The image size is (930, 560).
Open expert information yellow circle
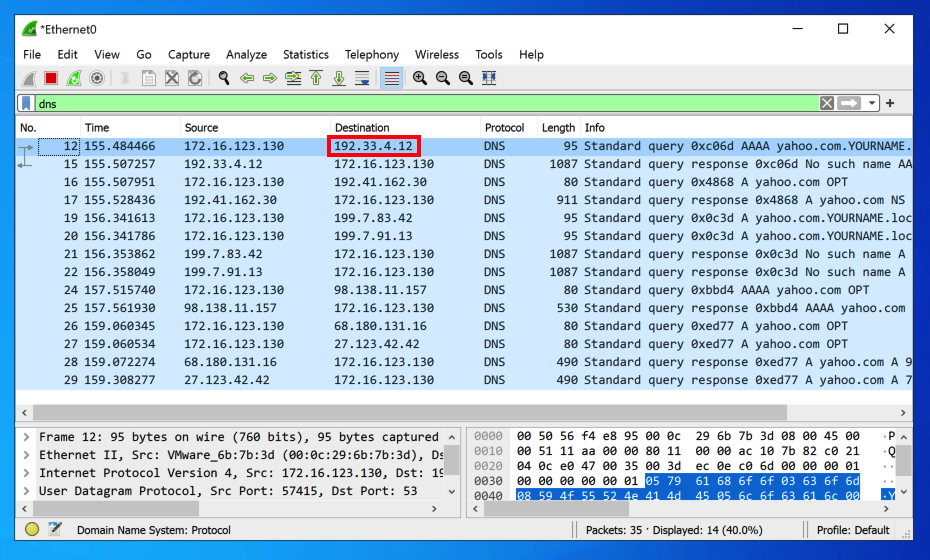point(32,529)
